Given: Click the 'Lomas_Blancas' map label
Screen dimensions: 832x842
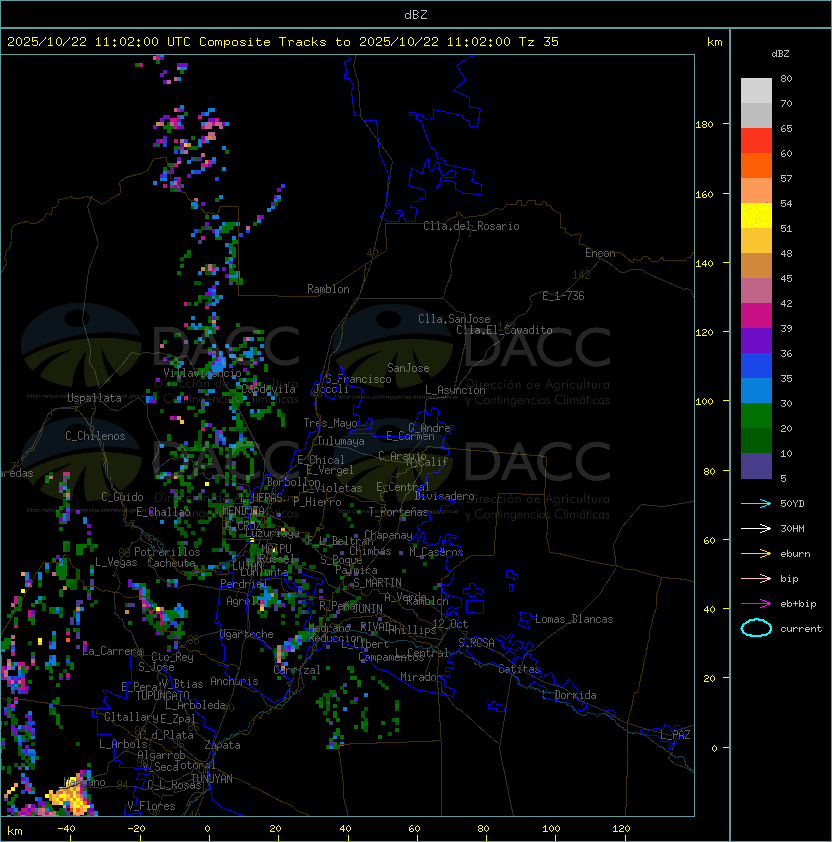Looking at the screenshot, I should click(x=574, y=619).
